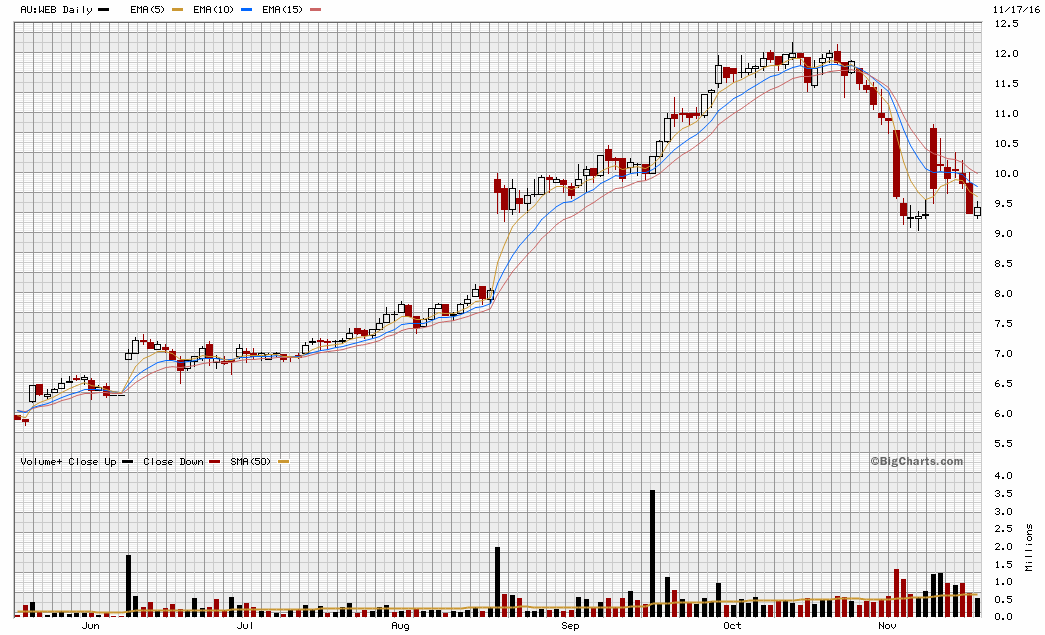The image size is (1045, 635).
Task: Click the AU:WEB Daily chart title
Action: click(56, 9)
